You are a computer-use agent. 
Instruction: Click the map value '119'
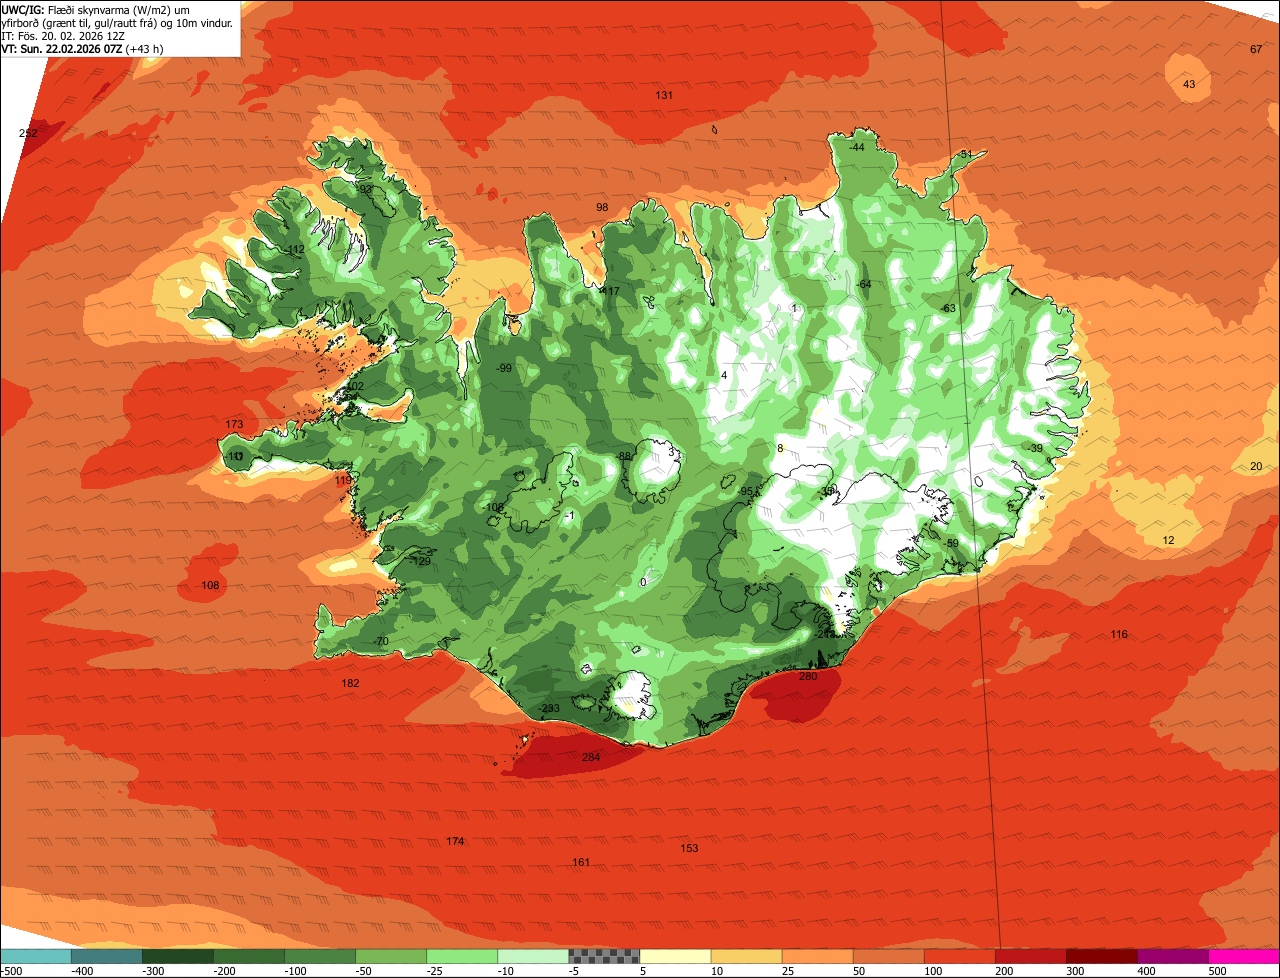point(343,480)
